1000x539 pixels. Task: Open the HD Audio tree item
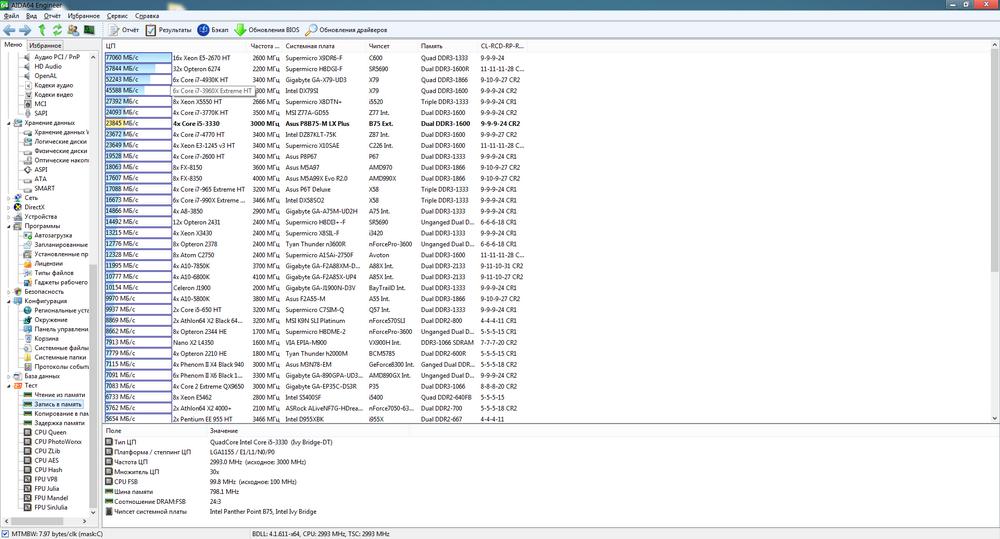click(x=48, y=66)
